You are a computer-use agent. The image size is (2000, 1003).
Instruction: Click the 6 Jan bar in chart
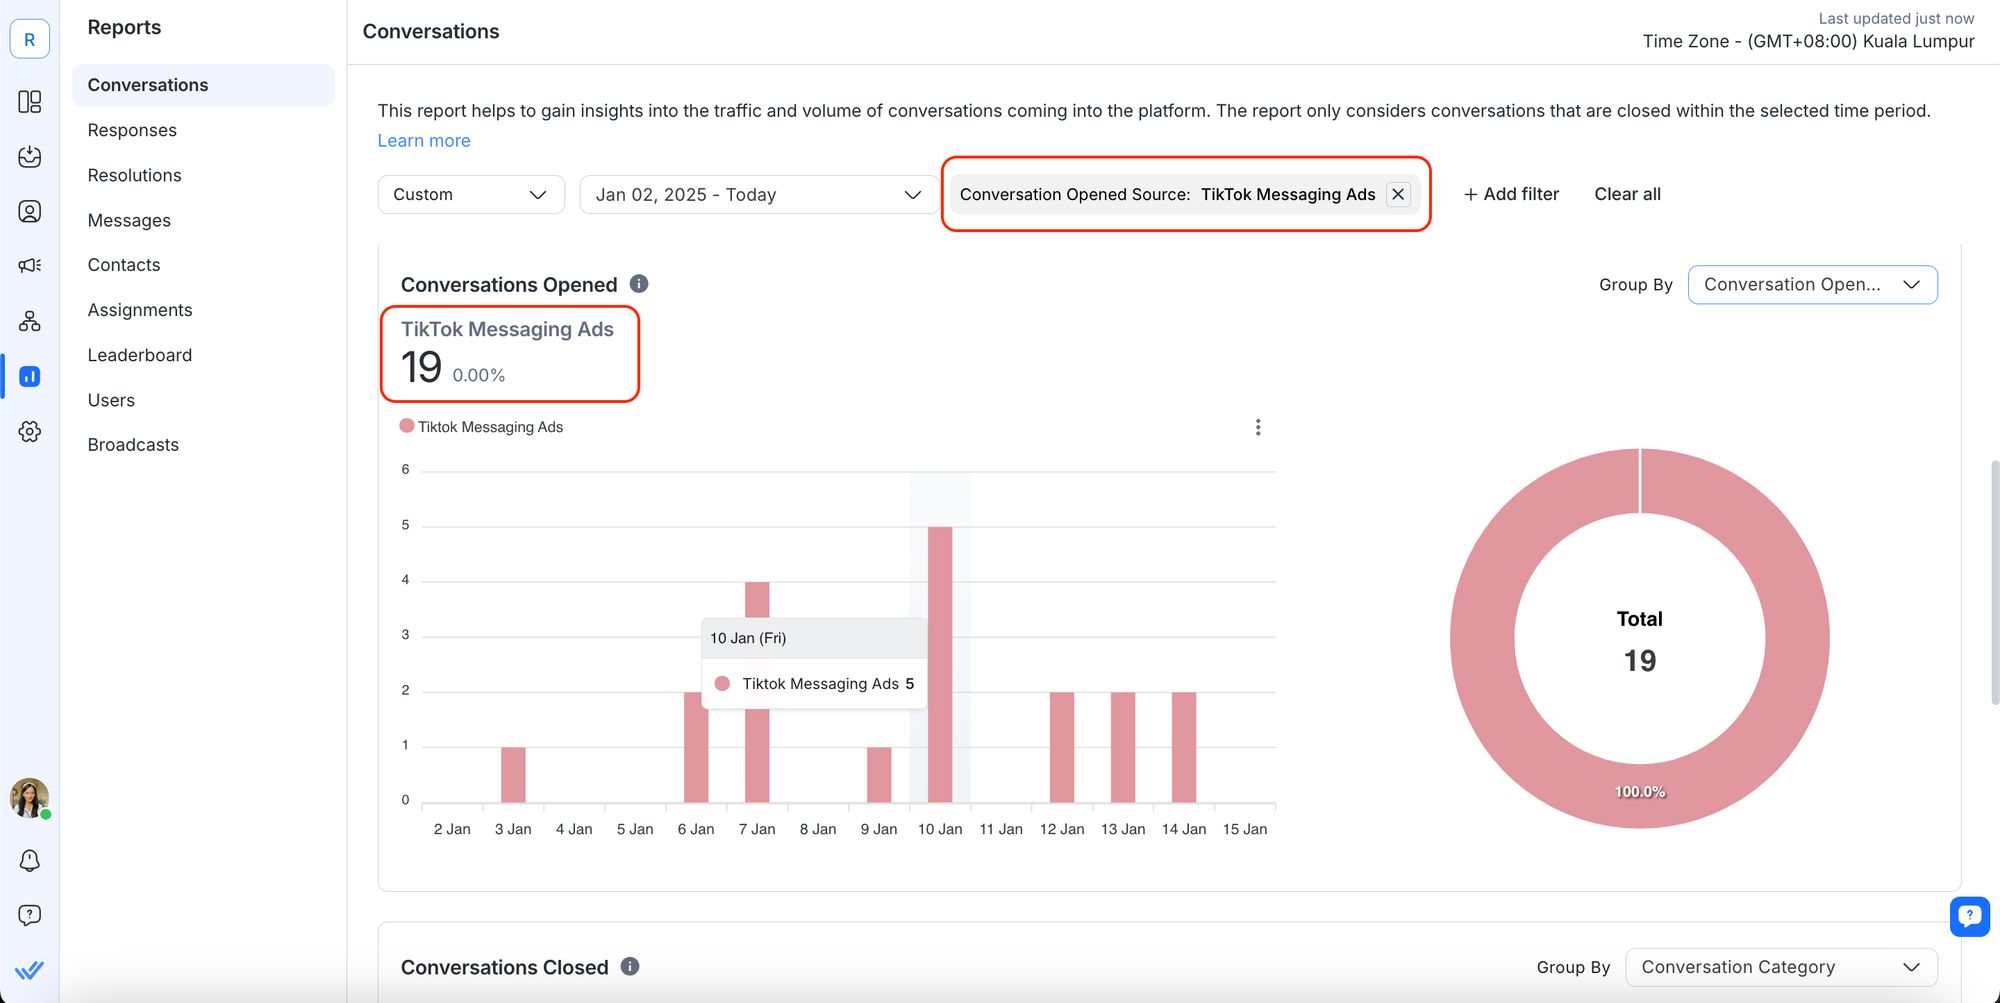point(696,747)
